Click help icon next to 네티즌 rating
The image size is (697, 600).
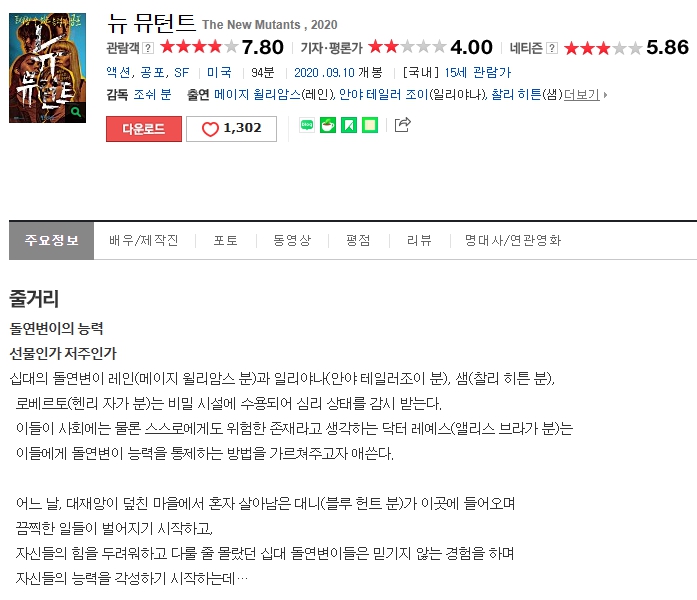click(x=552, y=48)
